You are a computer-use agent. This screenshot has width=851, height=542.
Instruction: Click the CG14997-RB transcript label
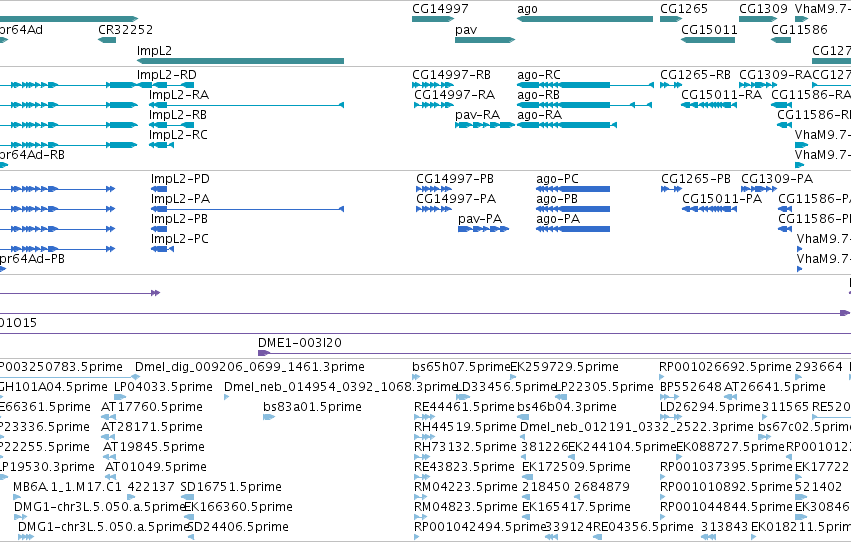[452, 75]
